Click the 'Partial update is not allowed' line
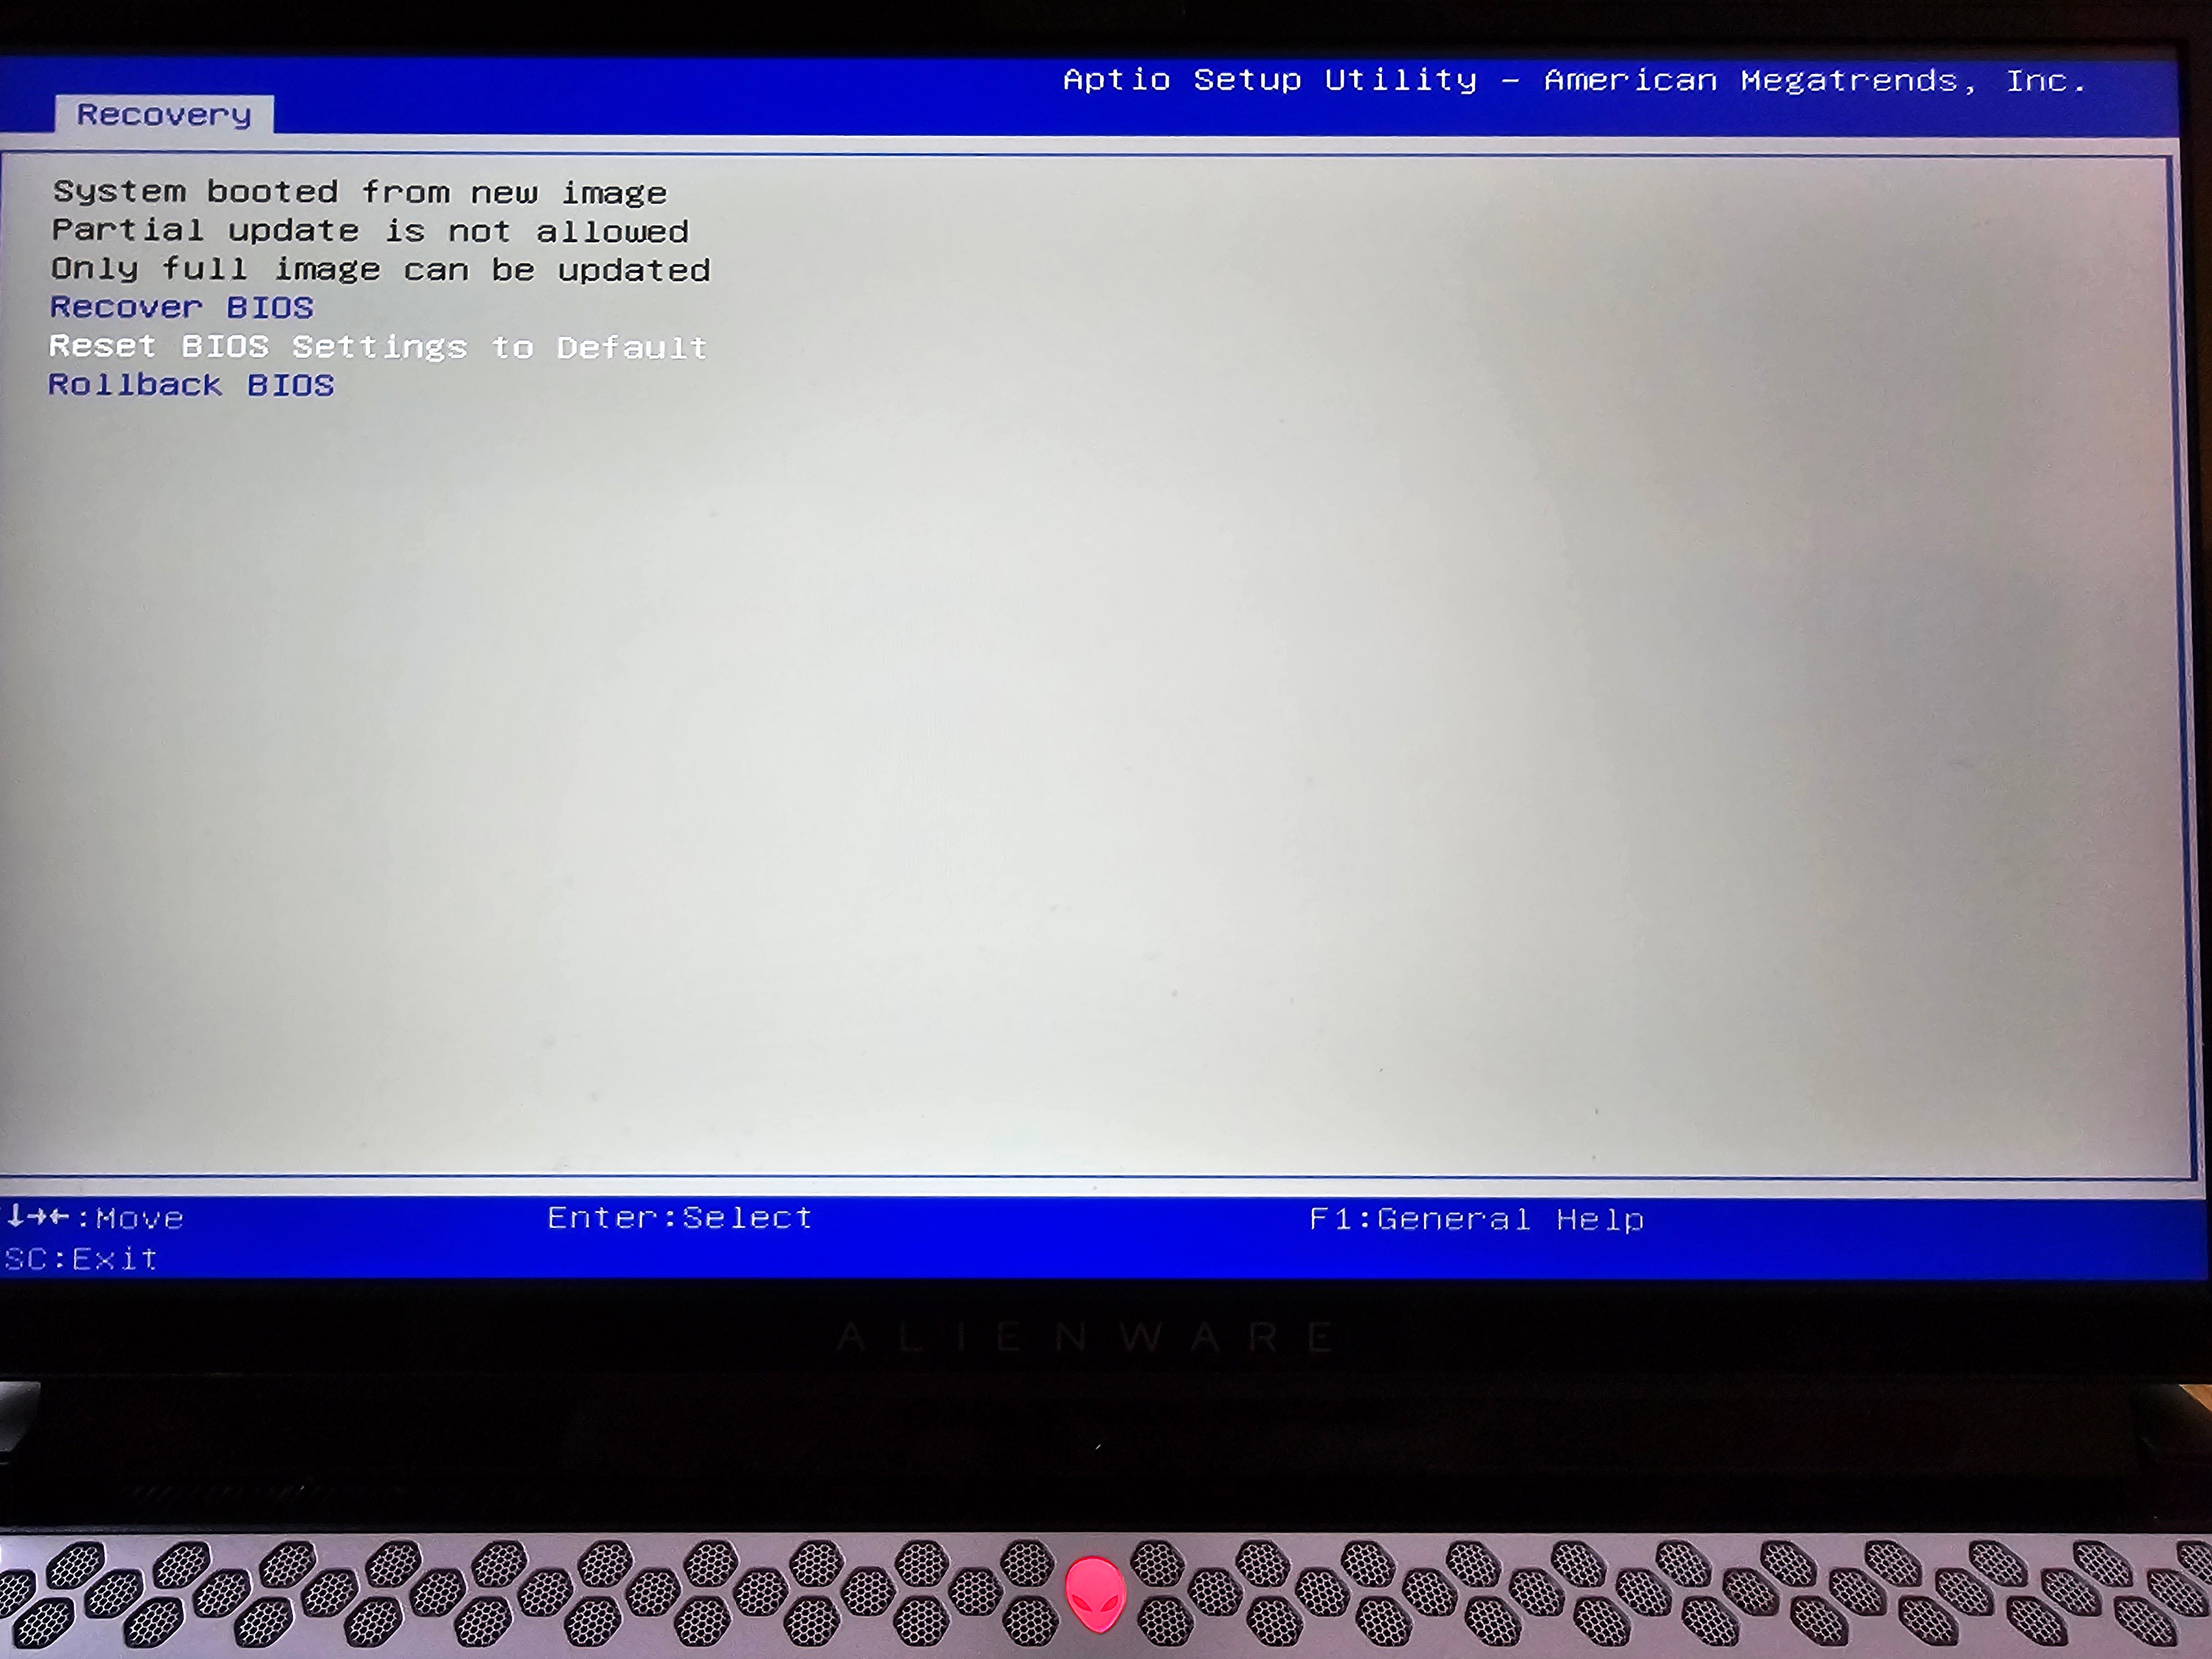The height and width of the screenshot is (1659, 2212). (370, 231)
